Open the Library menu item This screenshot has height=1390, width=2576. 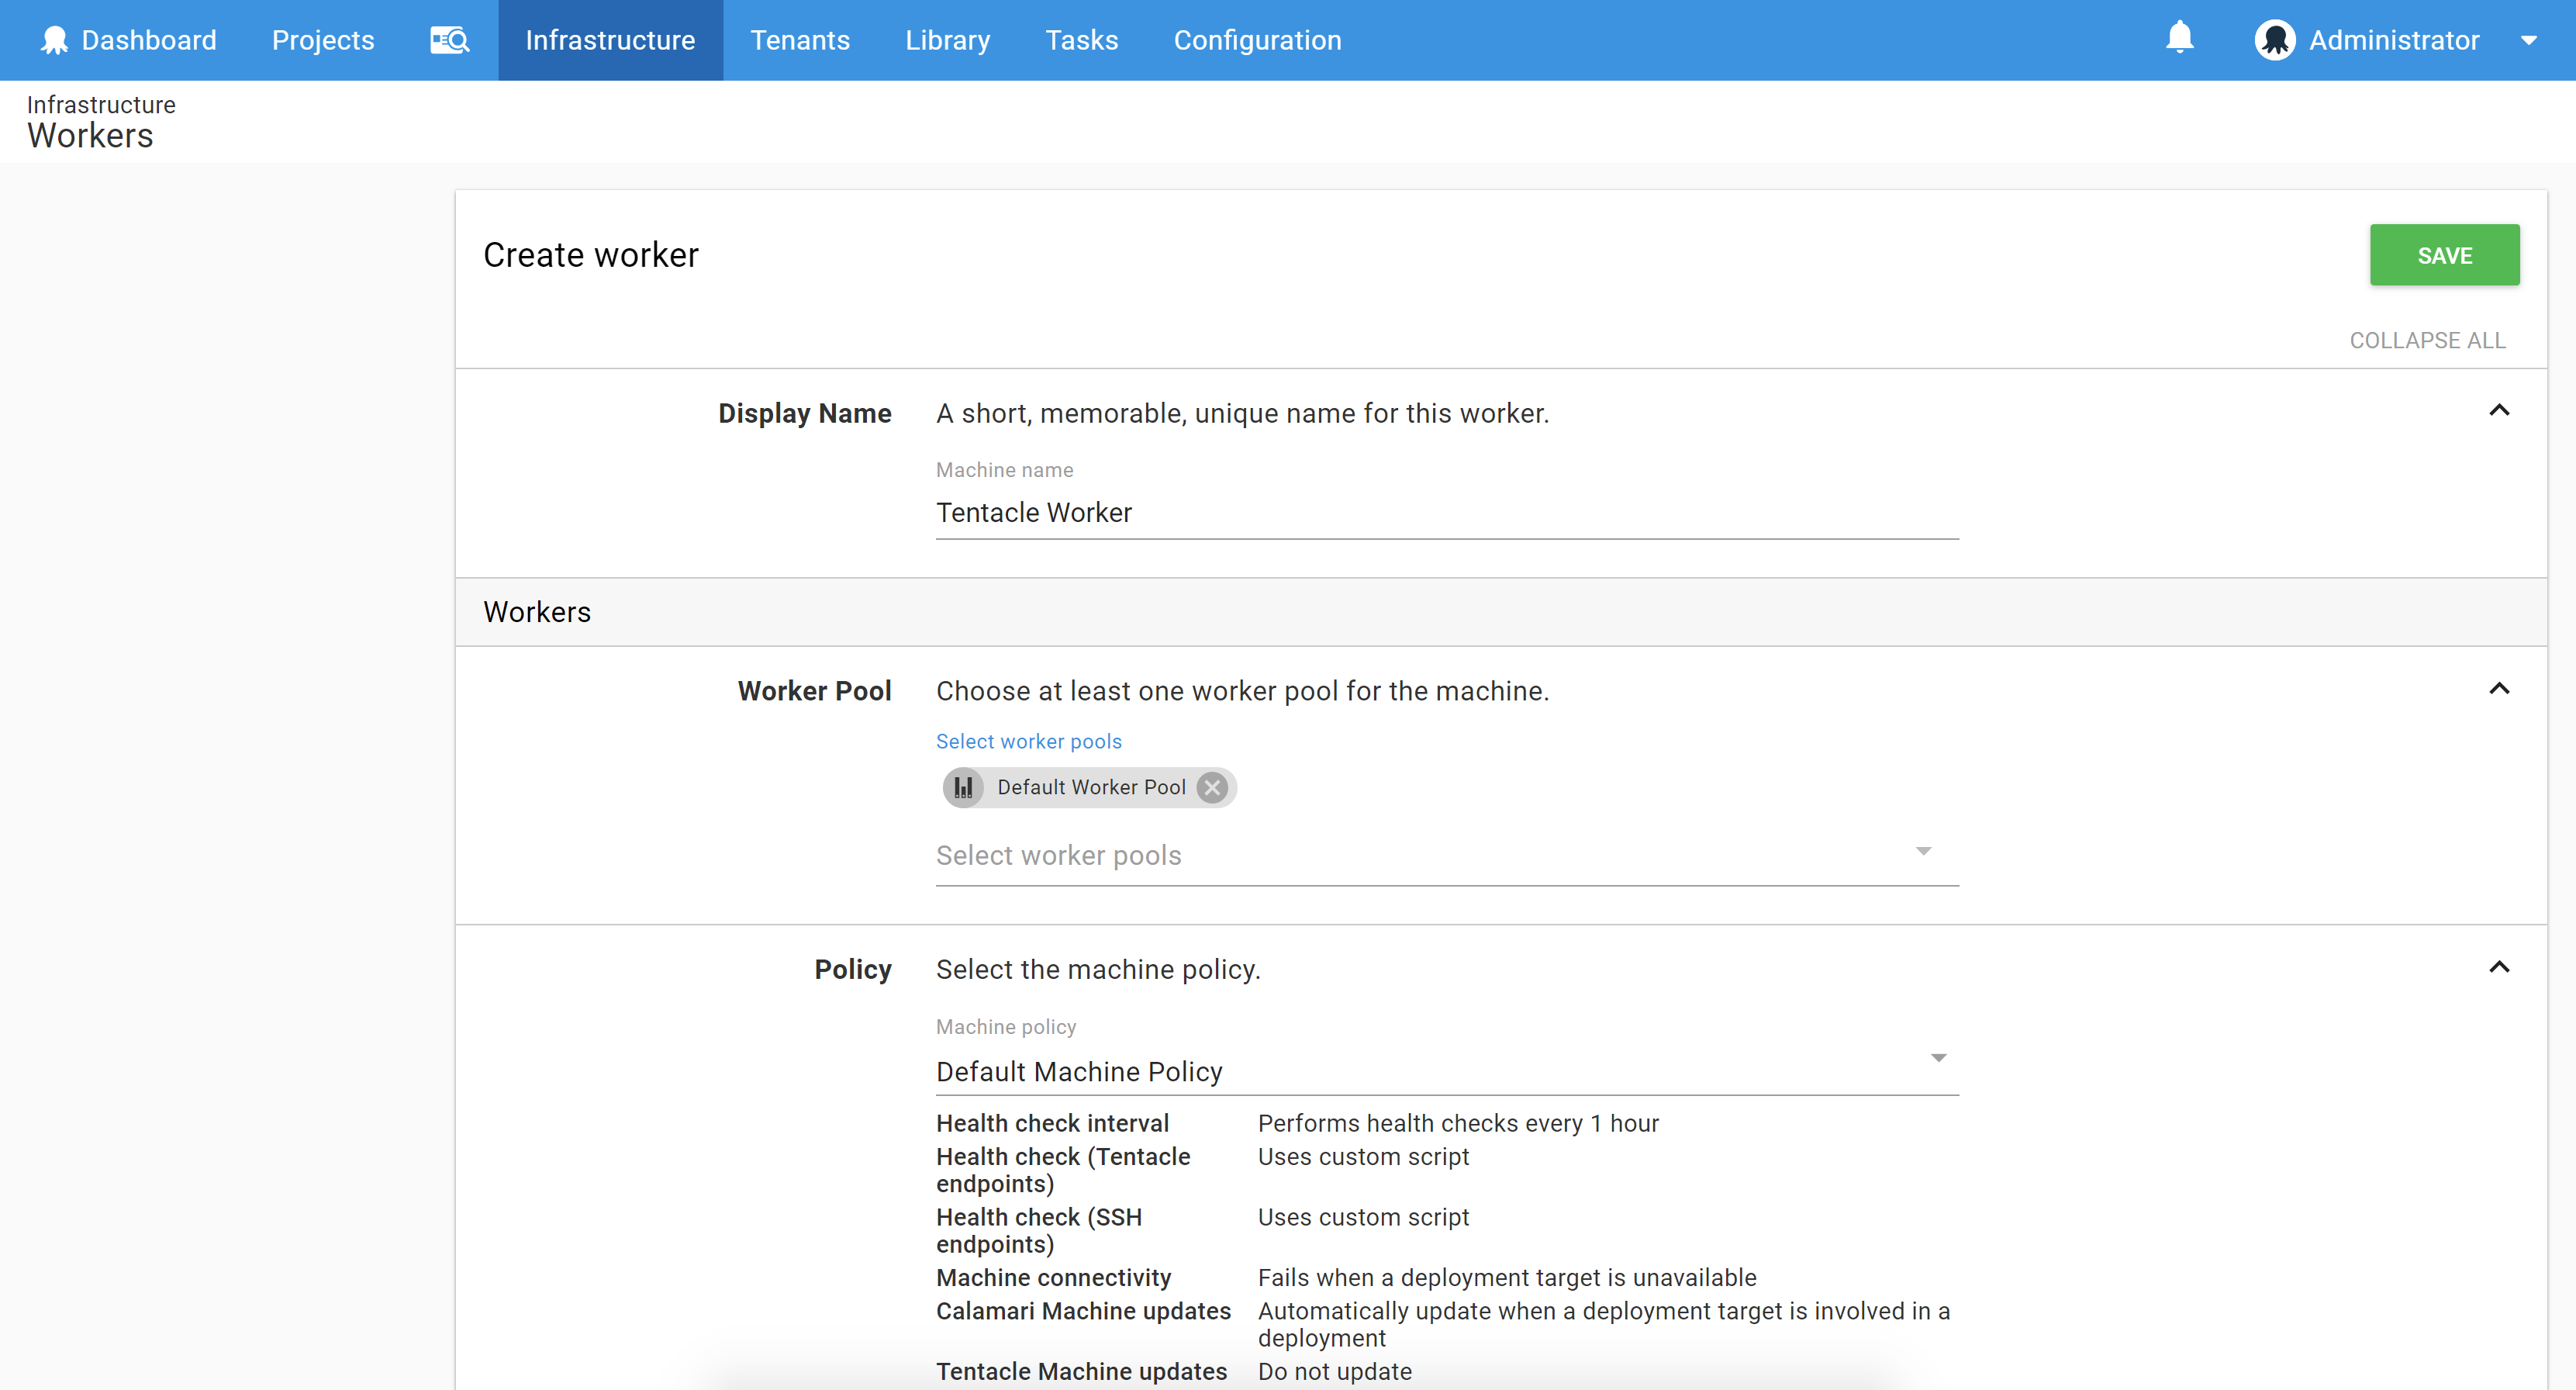pyautogui.click(x=947, y=40)
